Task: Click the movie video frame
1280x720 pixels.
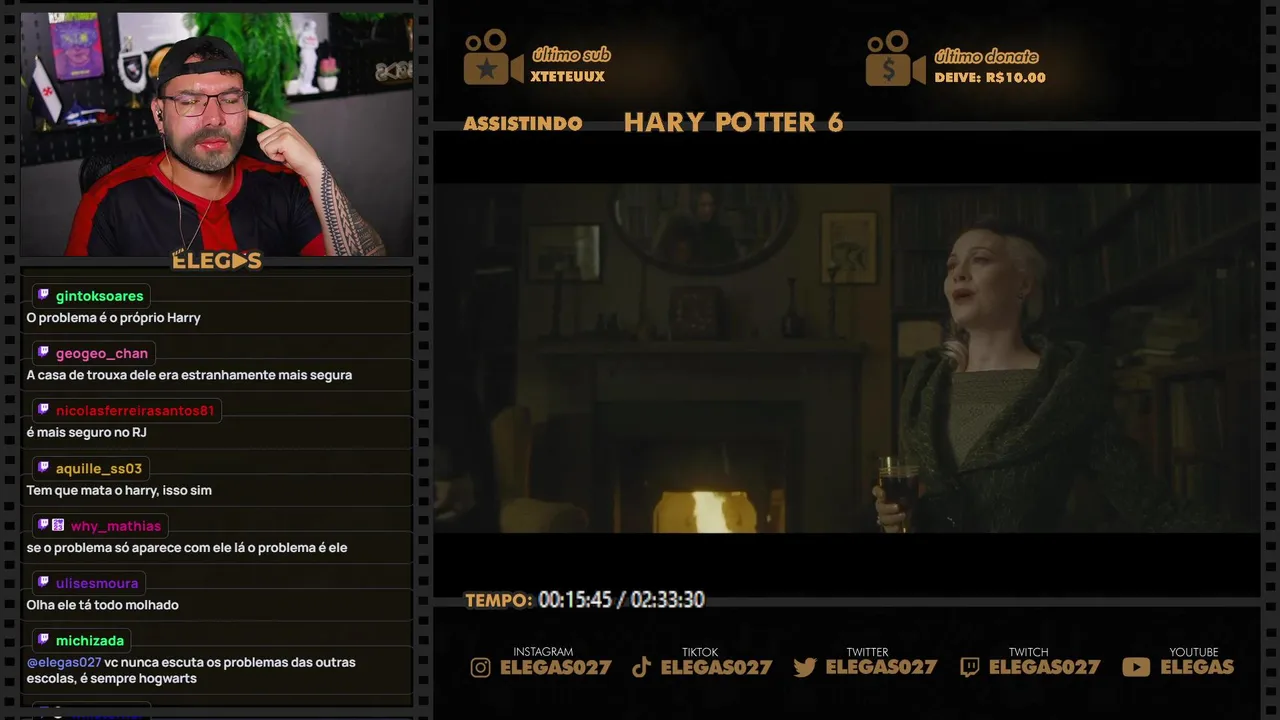Action: (x=847, y=358)
